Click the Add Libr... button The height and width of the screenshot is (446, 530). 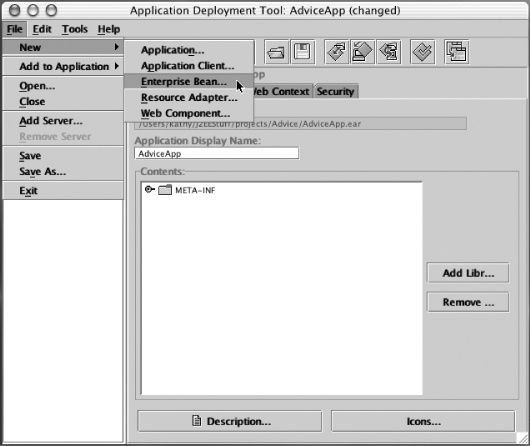468,273
